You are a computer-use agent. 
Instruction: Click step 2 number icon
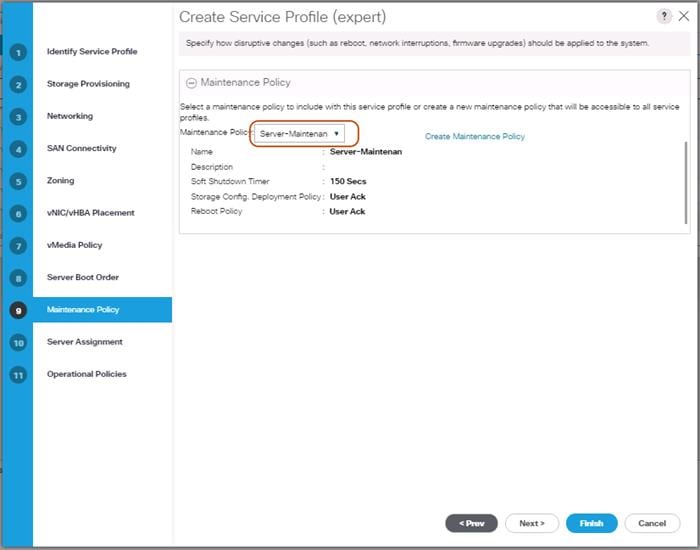point(18,84)
